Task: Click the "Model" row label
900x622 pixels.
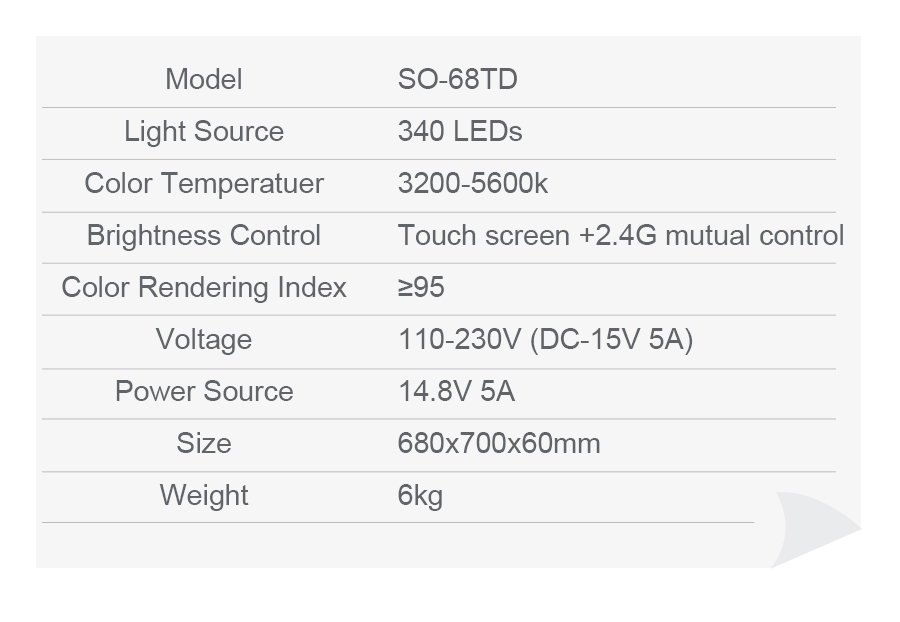Action: 204,80
